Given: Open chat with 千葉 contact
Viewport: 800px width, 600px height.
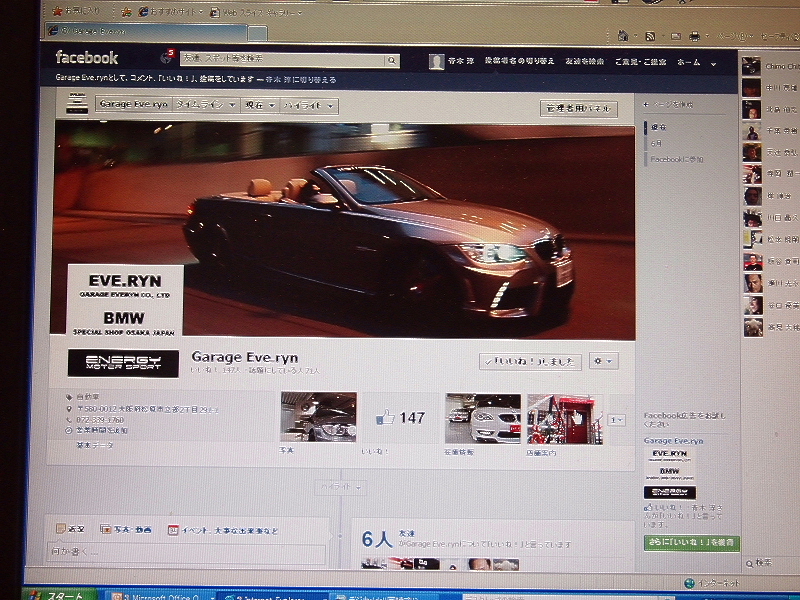Looking at the screenshot, I should coord(770,131).
